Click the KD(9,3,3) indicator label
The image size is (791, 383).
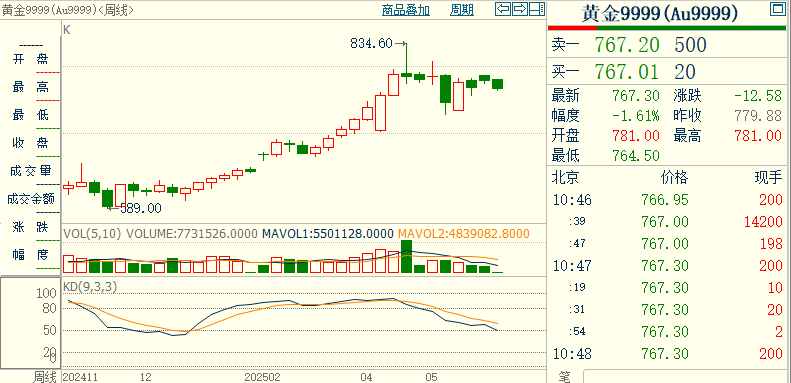90,287
